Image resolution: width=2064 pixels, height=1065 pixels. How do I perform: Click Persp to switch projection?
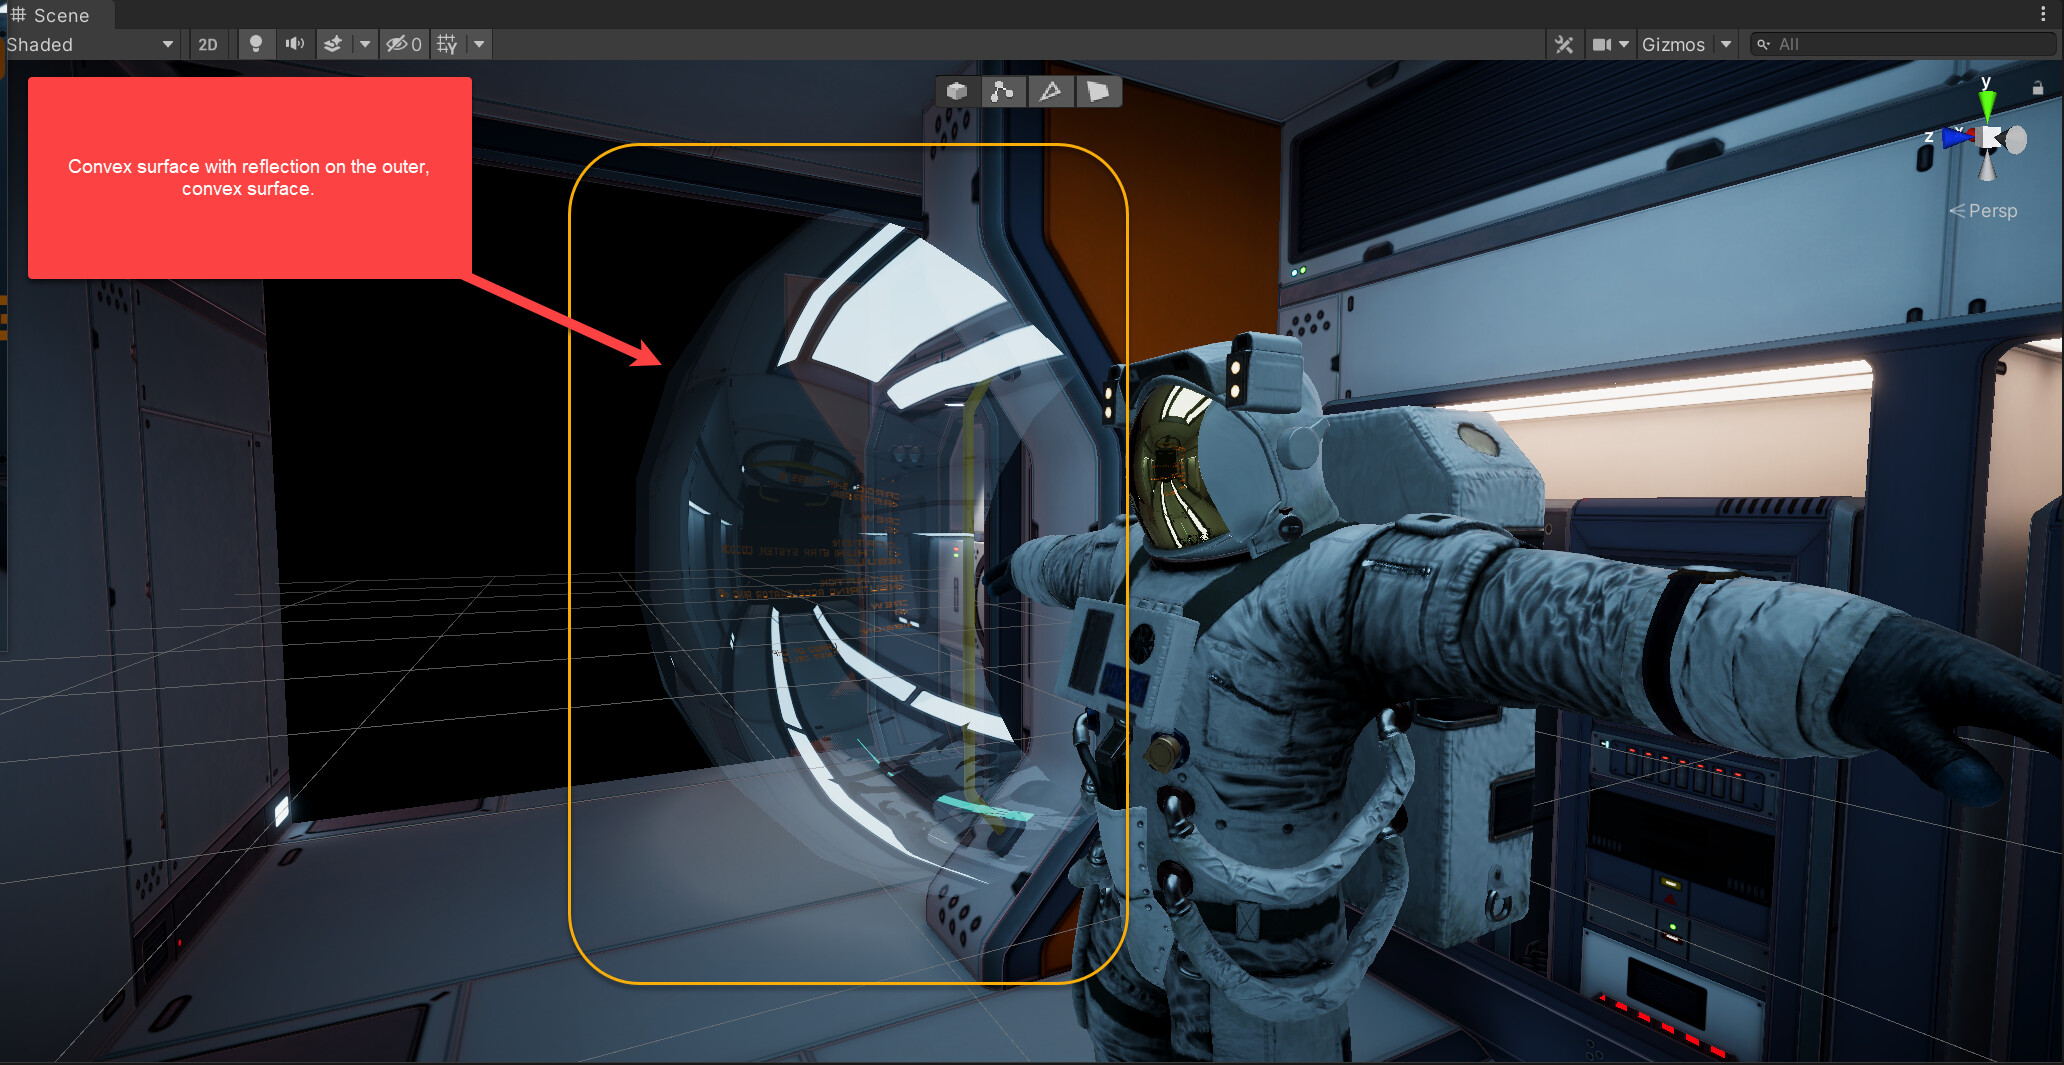(x=1991, y=211)
